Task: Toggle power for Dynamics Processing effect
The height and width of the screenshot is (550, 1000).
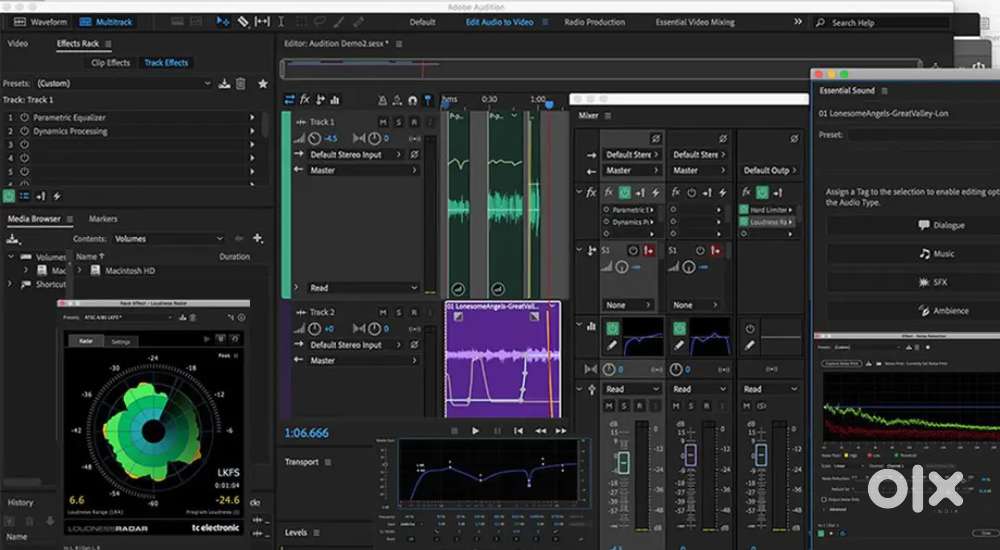Action: pos(24,131)
